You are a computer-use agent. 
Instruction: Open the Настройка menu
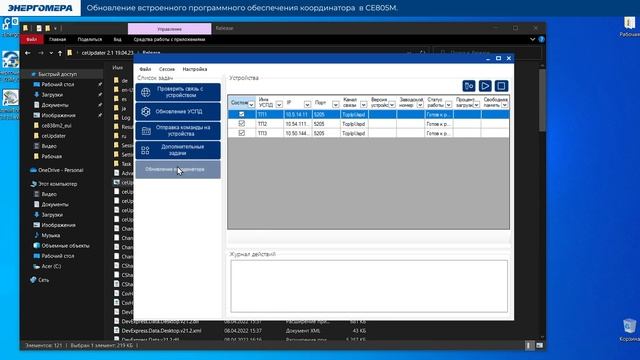tap(195, 69)
